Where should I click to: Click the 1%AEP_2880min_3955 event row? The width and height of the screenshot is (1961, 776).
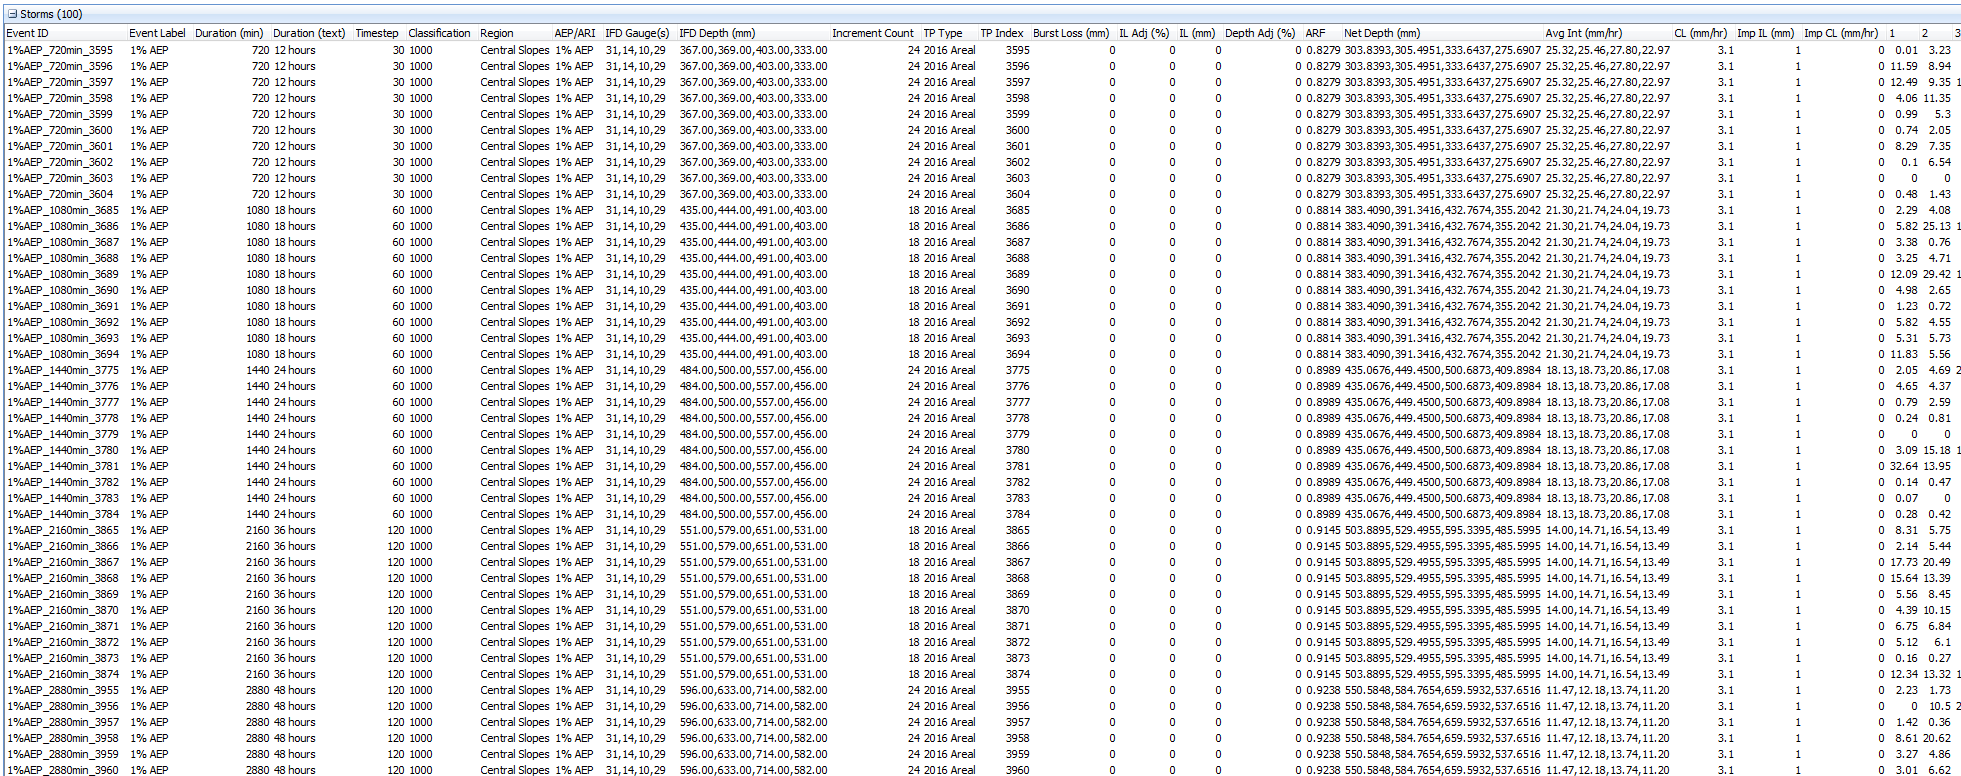point(62,690)
